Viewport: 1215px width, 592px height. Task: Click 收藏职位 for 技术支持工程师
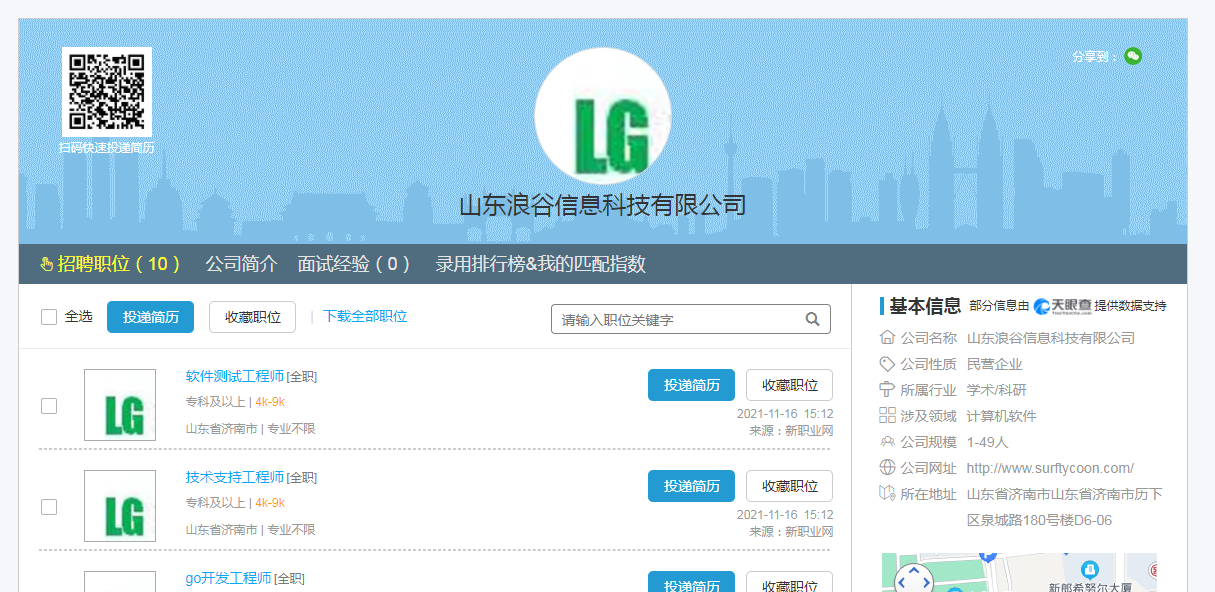pos(789,486)
